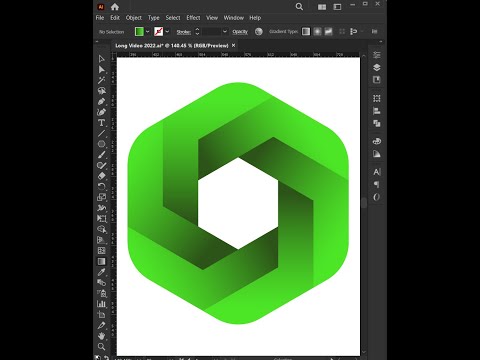Select the Hand tool
The height and width of the screenshot is (360, 480).
pyautogui.click(x=102, y=336)
